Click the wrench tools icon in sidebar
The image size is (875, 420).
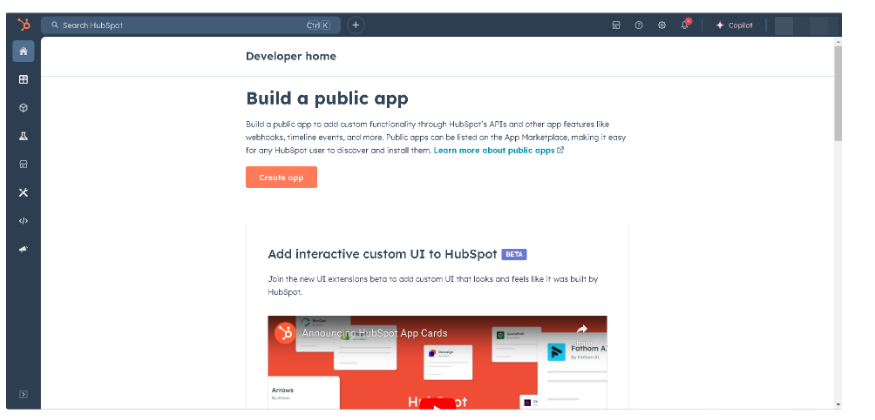[24, 192]
